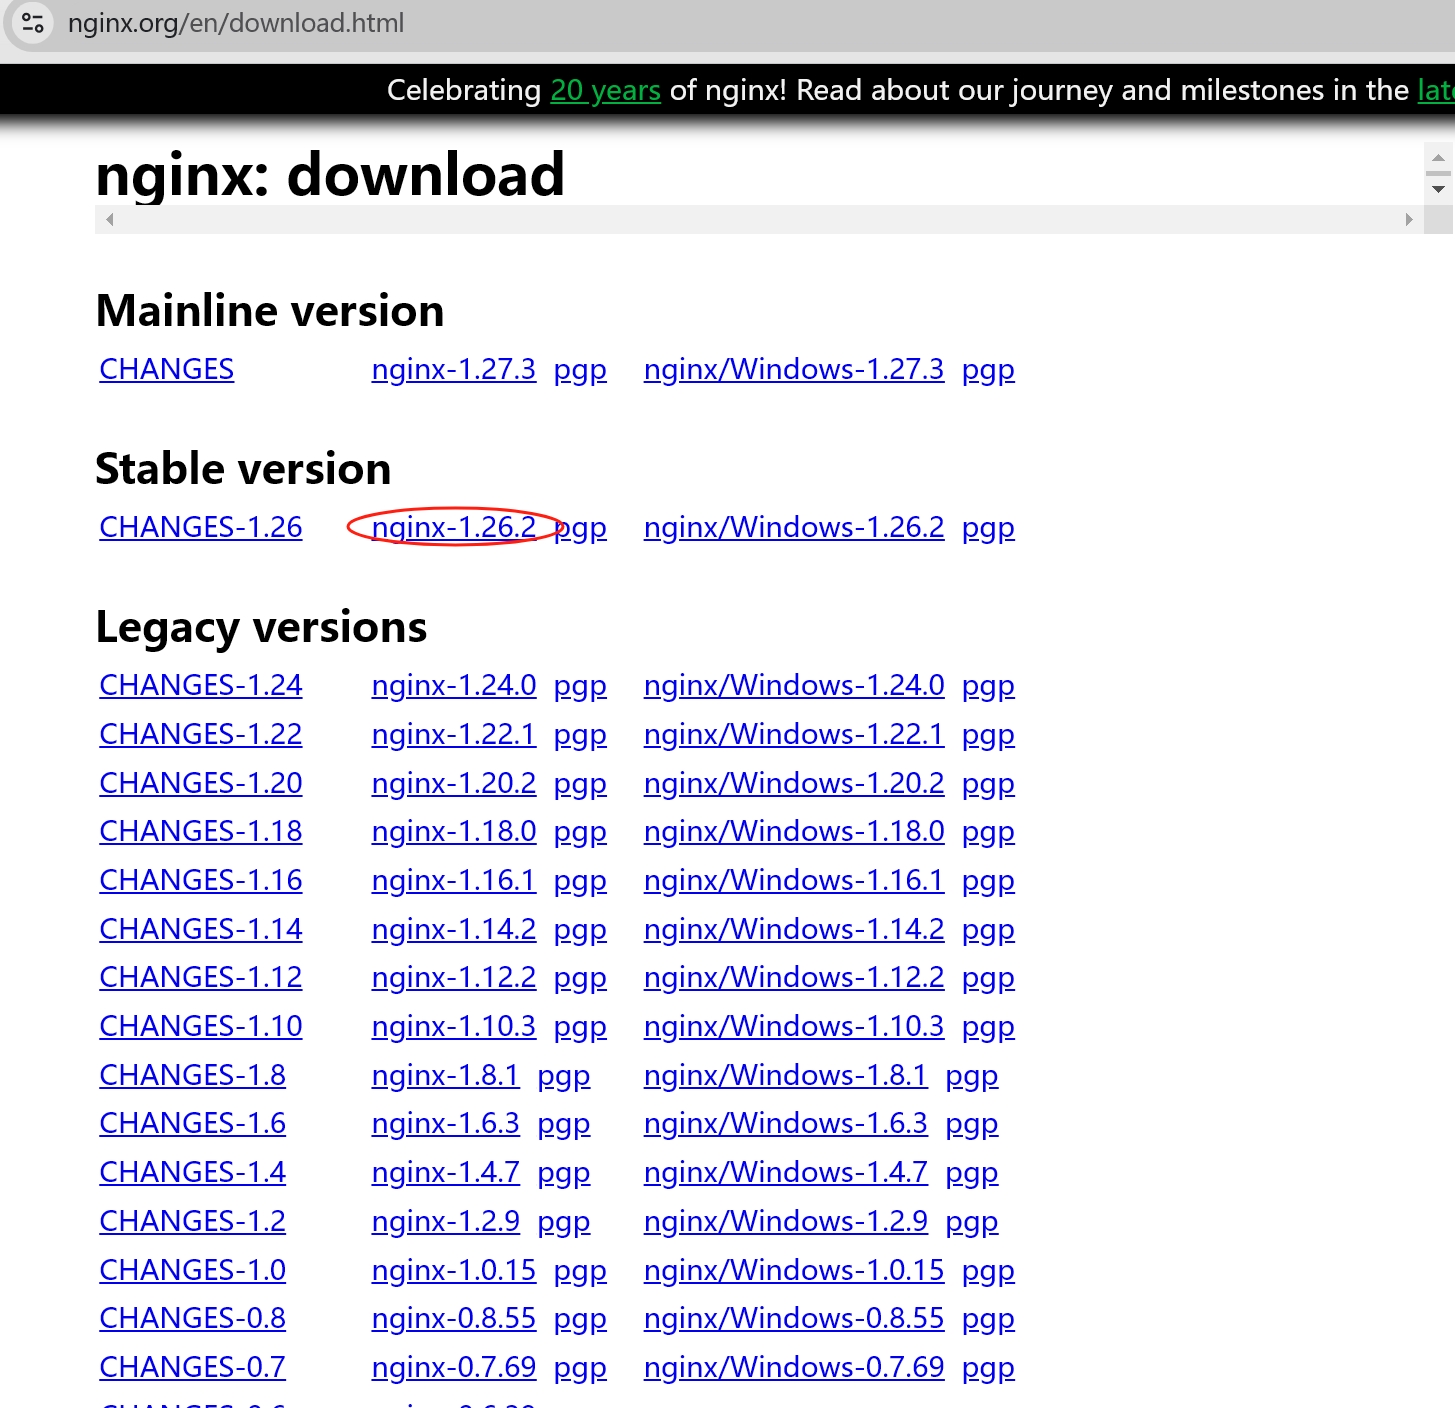Download nginx-1.8.1 source
Image resolution: width=1455 pixels, height=1408 pixels.
click(445, 1075)
